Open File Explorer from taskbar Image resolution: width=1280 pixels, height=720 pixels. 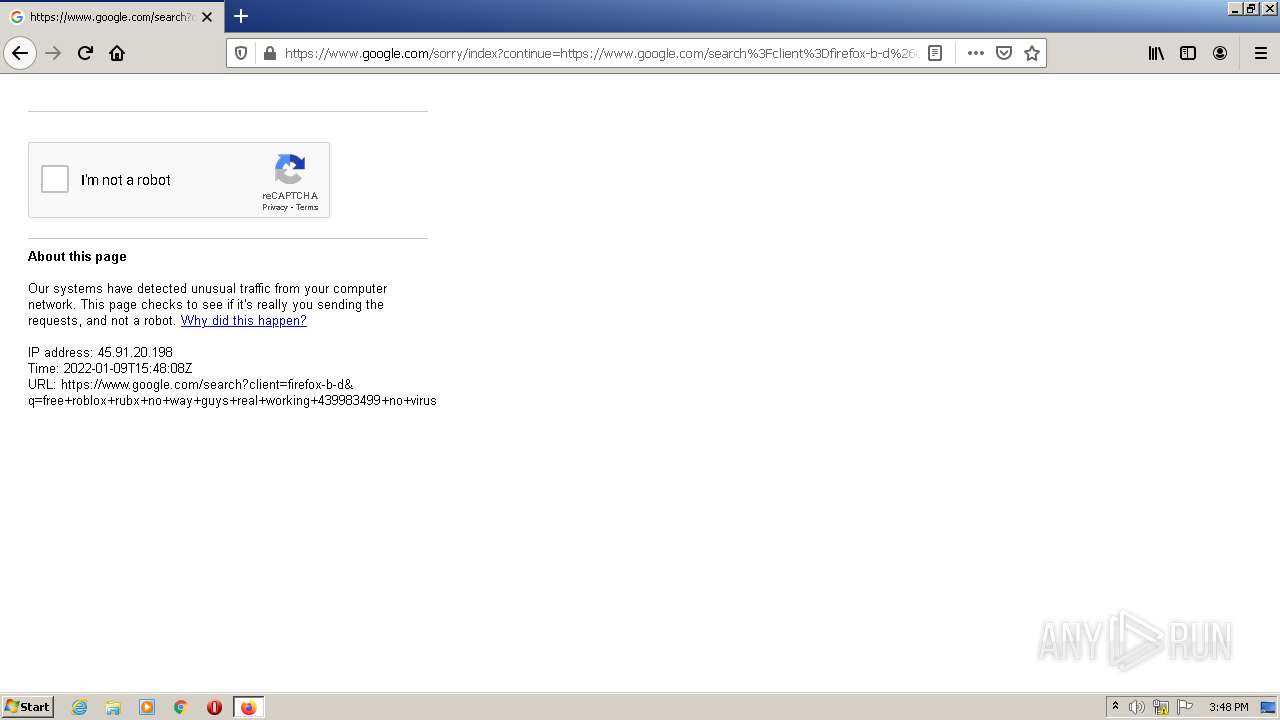click(113, 707)
